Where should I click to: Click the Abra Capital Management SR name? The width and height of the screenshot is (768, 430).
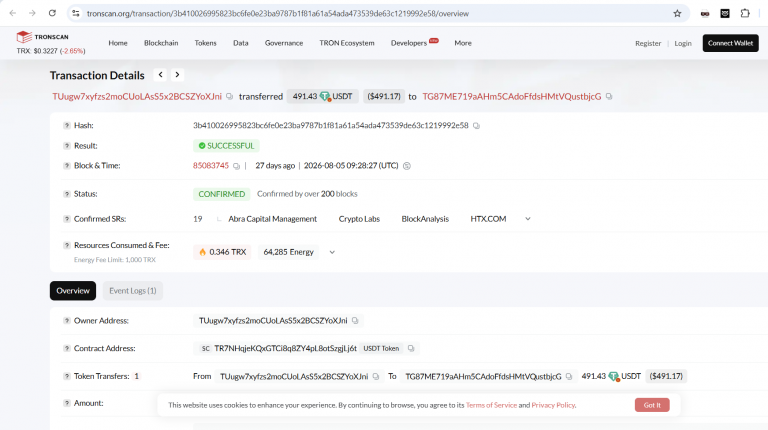pos(272,219)
